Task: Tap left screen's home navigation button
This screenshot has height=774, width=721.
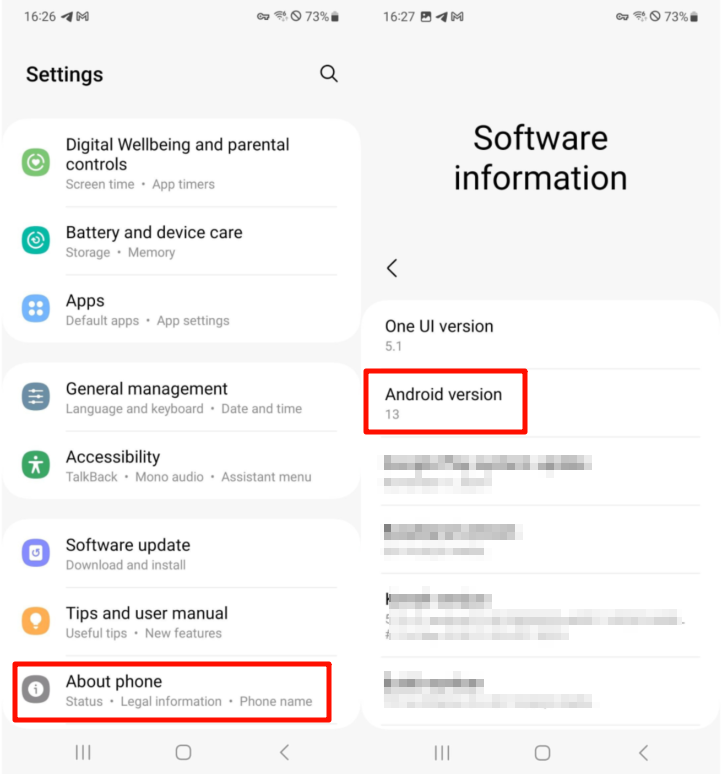Action: [x=184, y=752]
